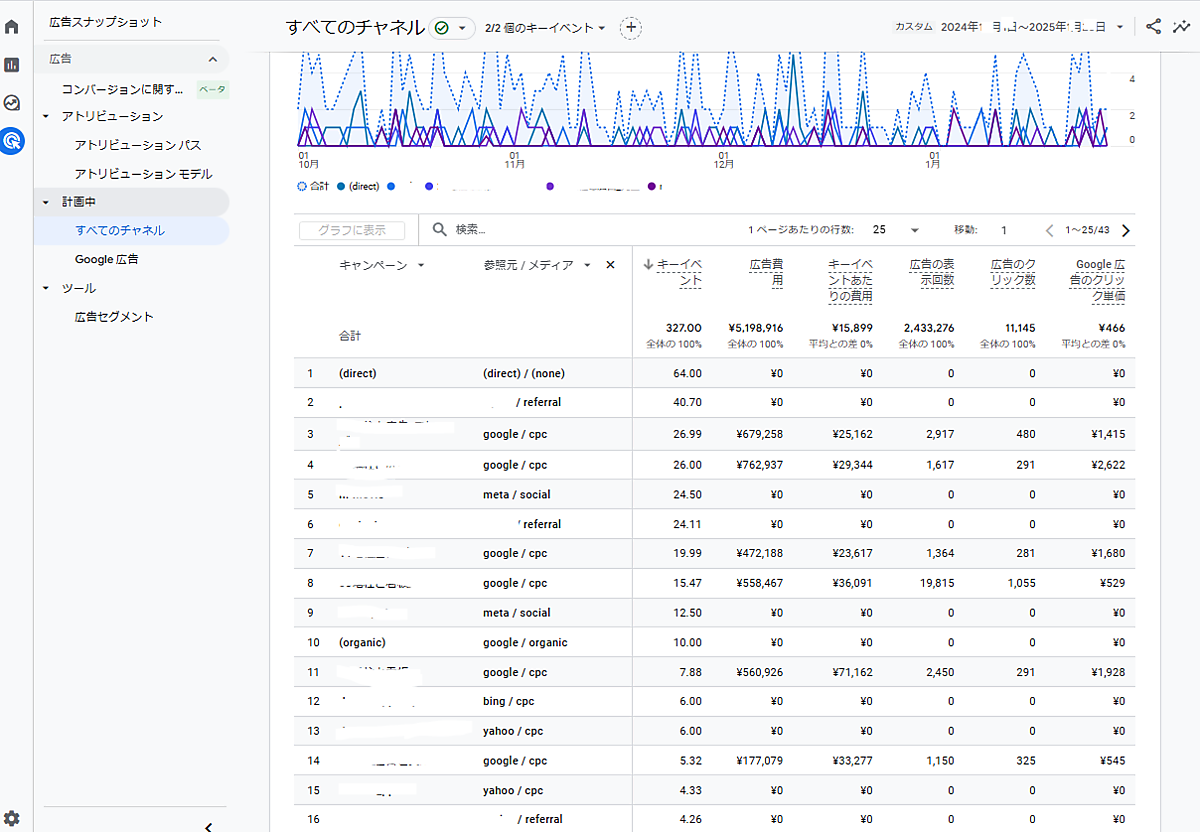Open アトリビューション パス report
Viewport: 1200px width, 832px height.
[x=137, y=145]
